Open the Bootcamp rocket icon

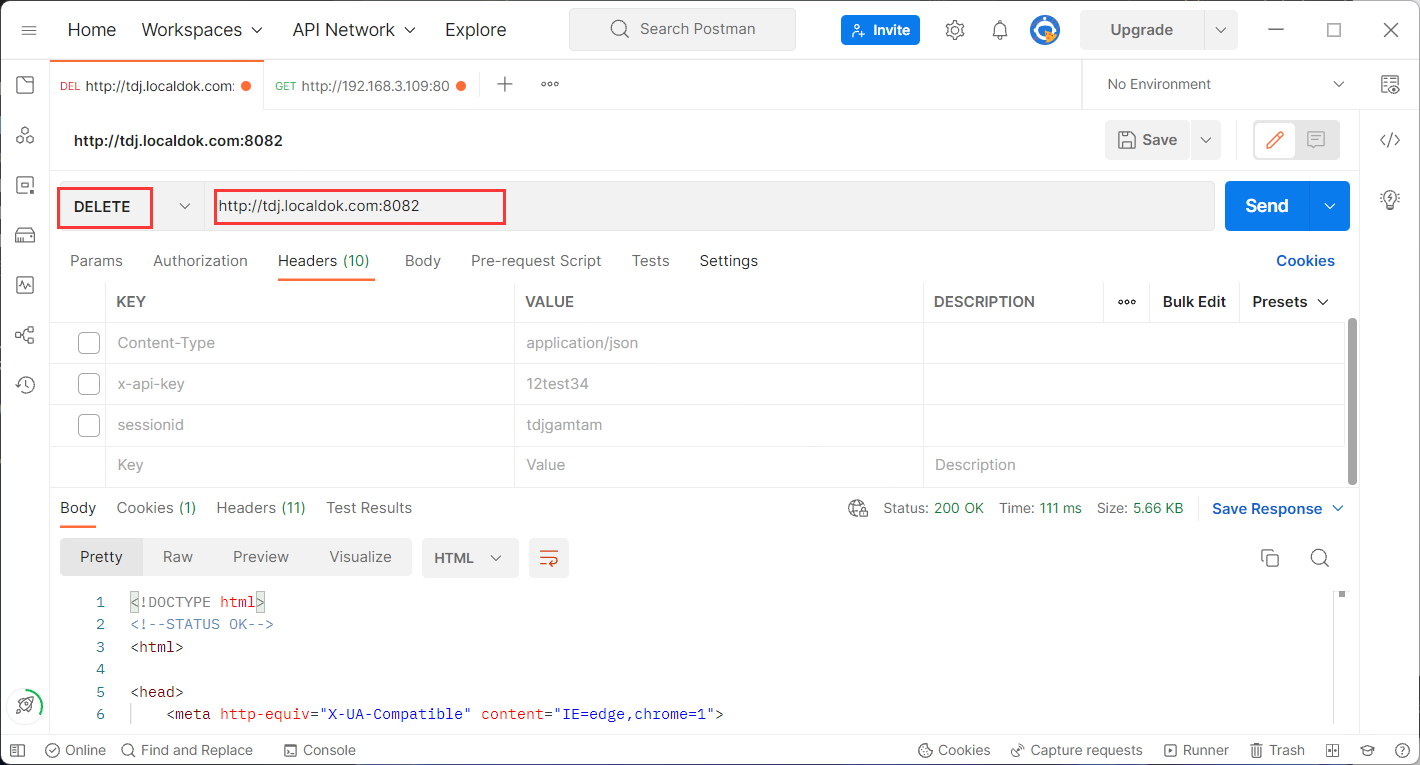pos(25,705)
